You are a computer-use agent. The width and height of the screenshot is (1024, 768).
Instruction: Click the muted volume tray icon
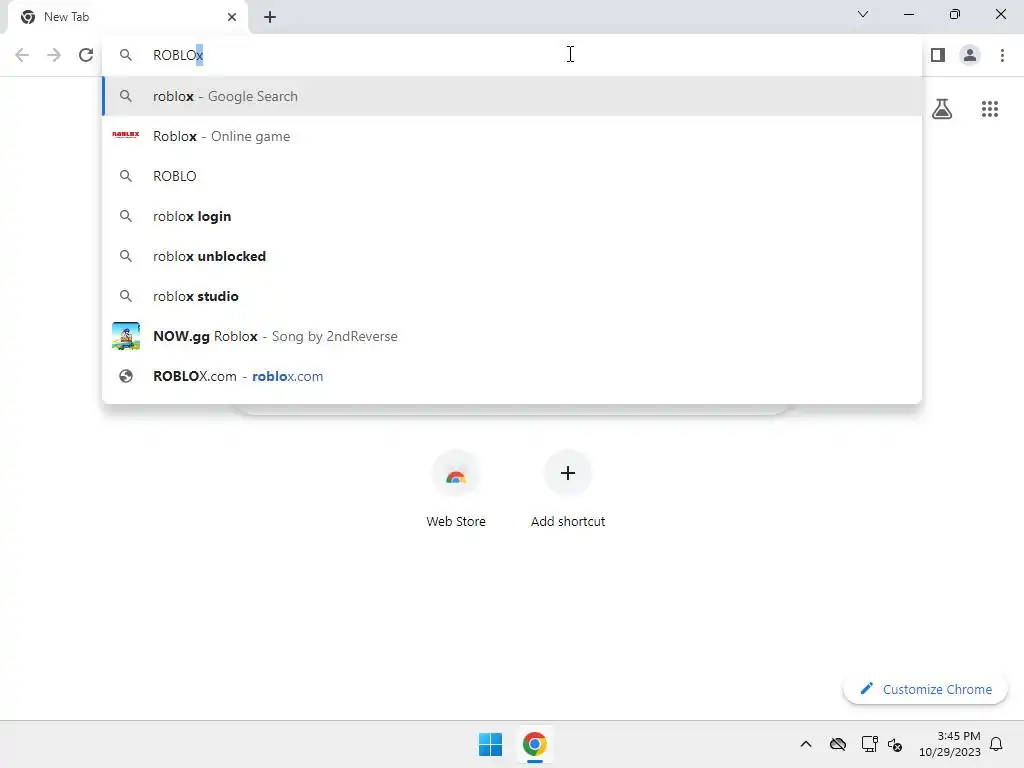(895, 744)
